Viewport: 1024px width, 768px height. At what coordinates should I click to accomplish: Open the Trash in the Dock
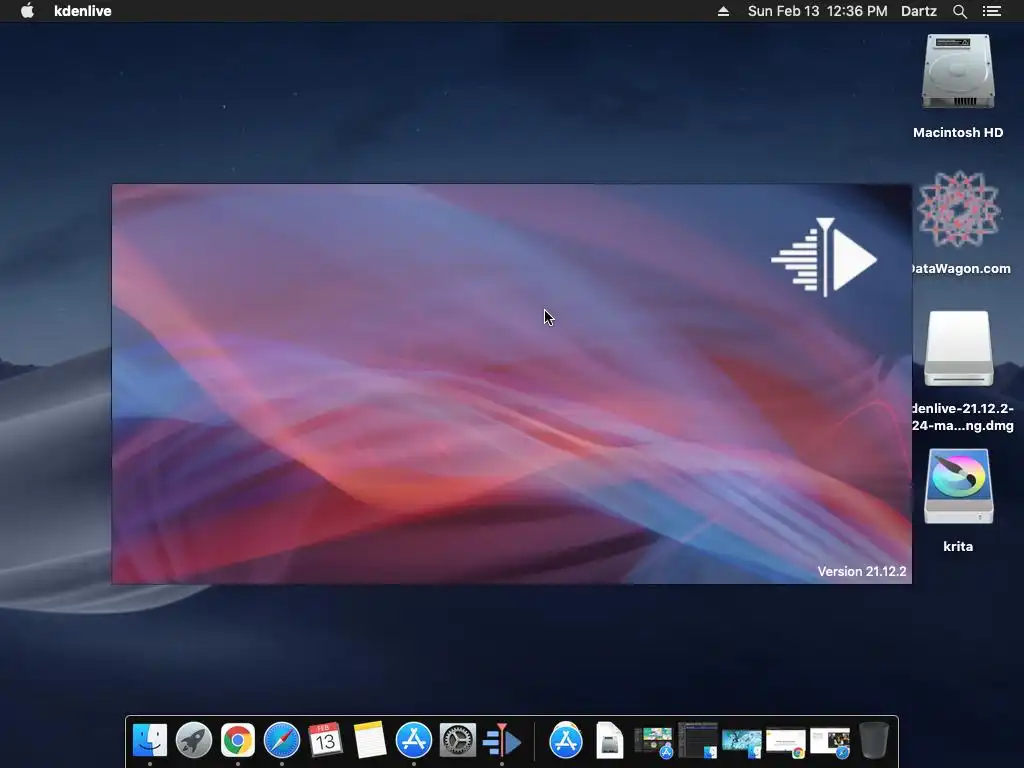pos(874,740)
